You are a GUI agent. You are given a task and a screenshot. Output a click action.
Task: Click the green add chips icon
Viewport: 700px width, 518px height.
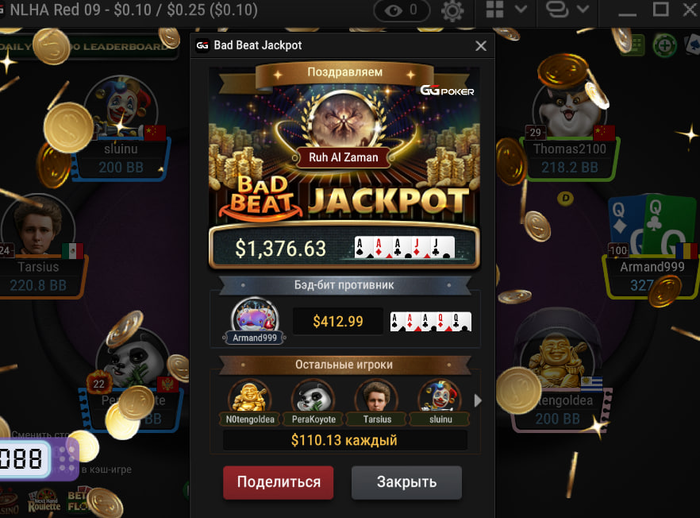click(x=665, y=46)
